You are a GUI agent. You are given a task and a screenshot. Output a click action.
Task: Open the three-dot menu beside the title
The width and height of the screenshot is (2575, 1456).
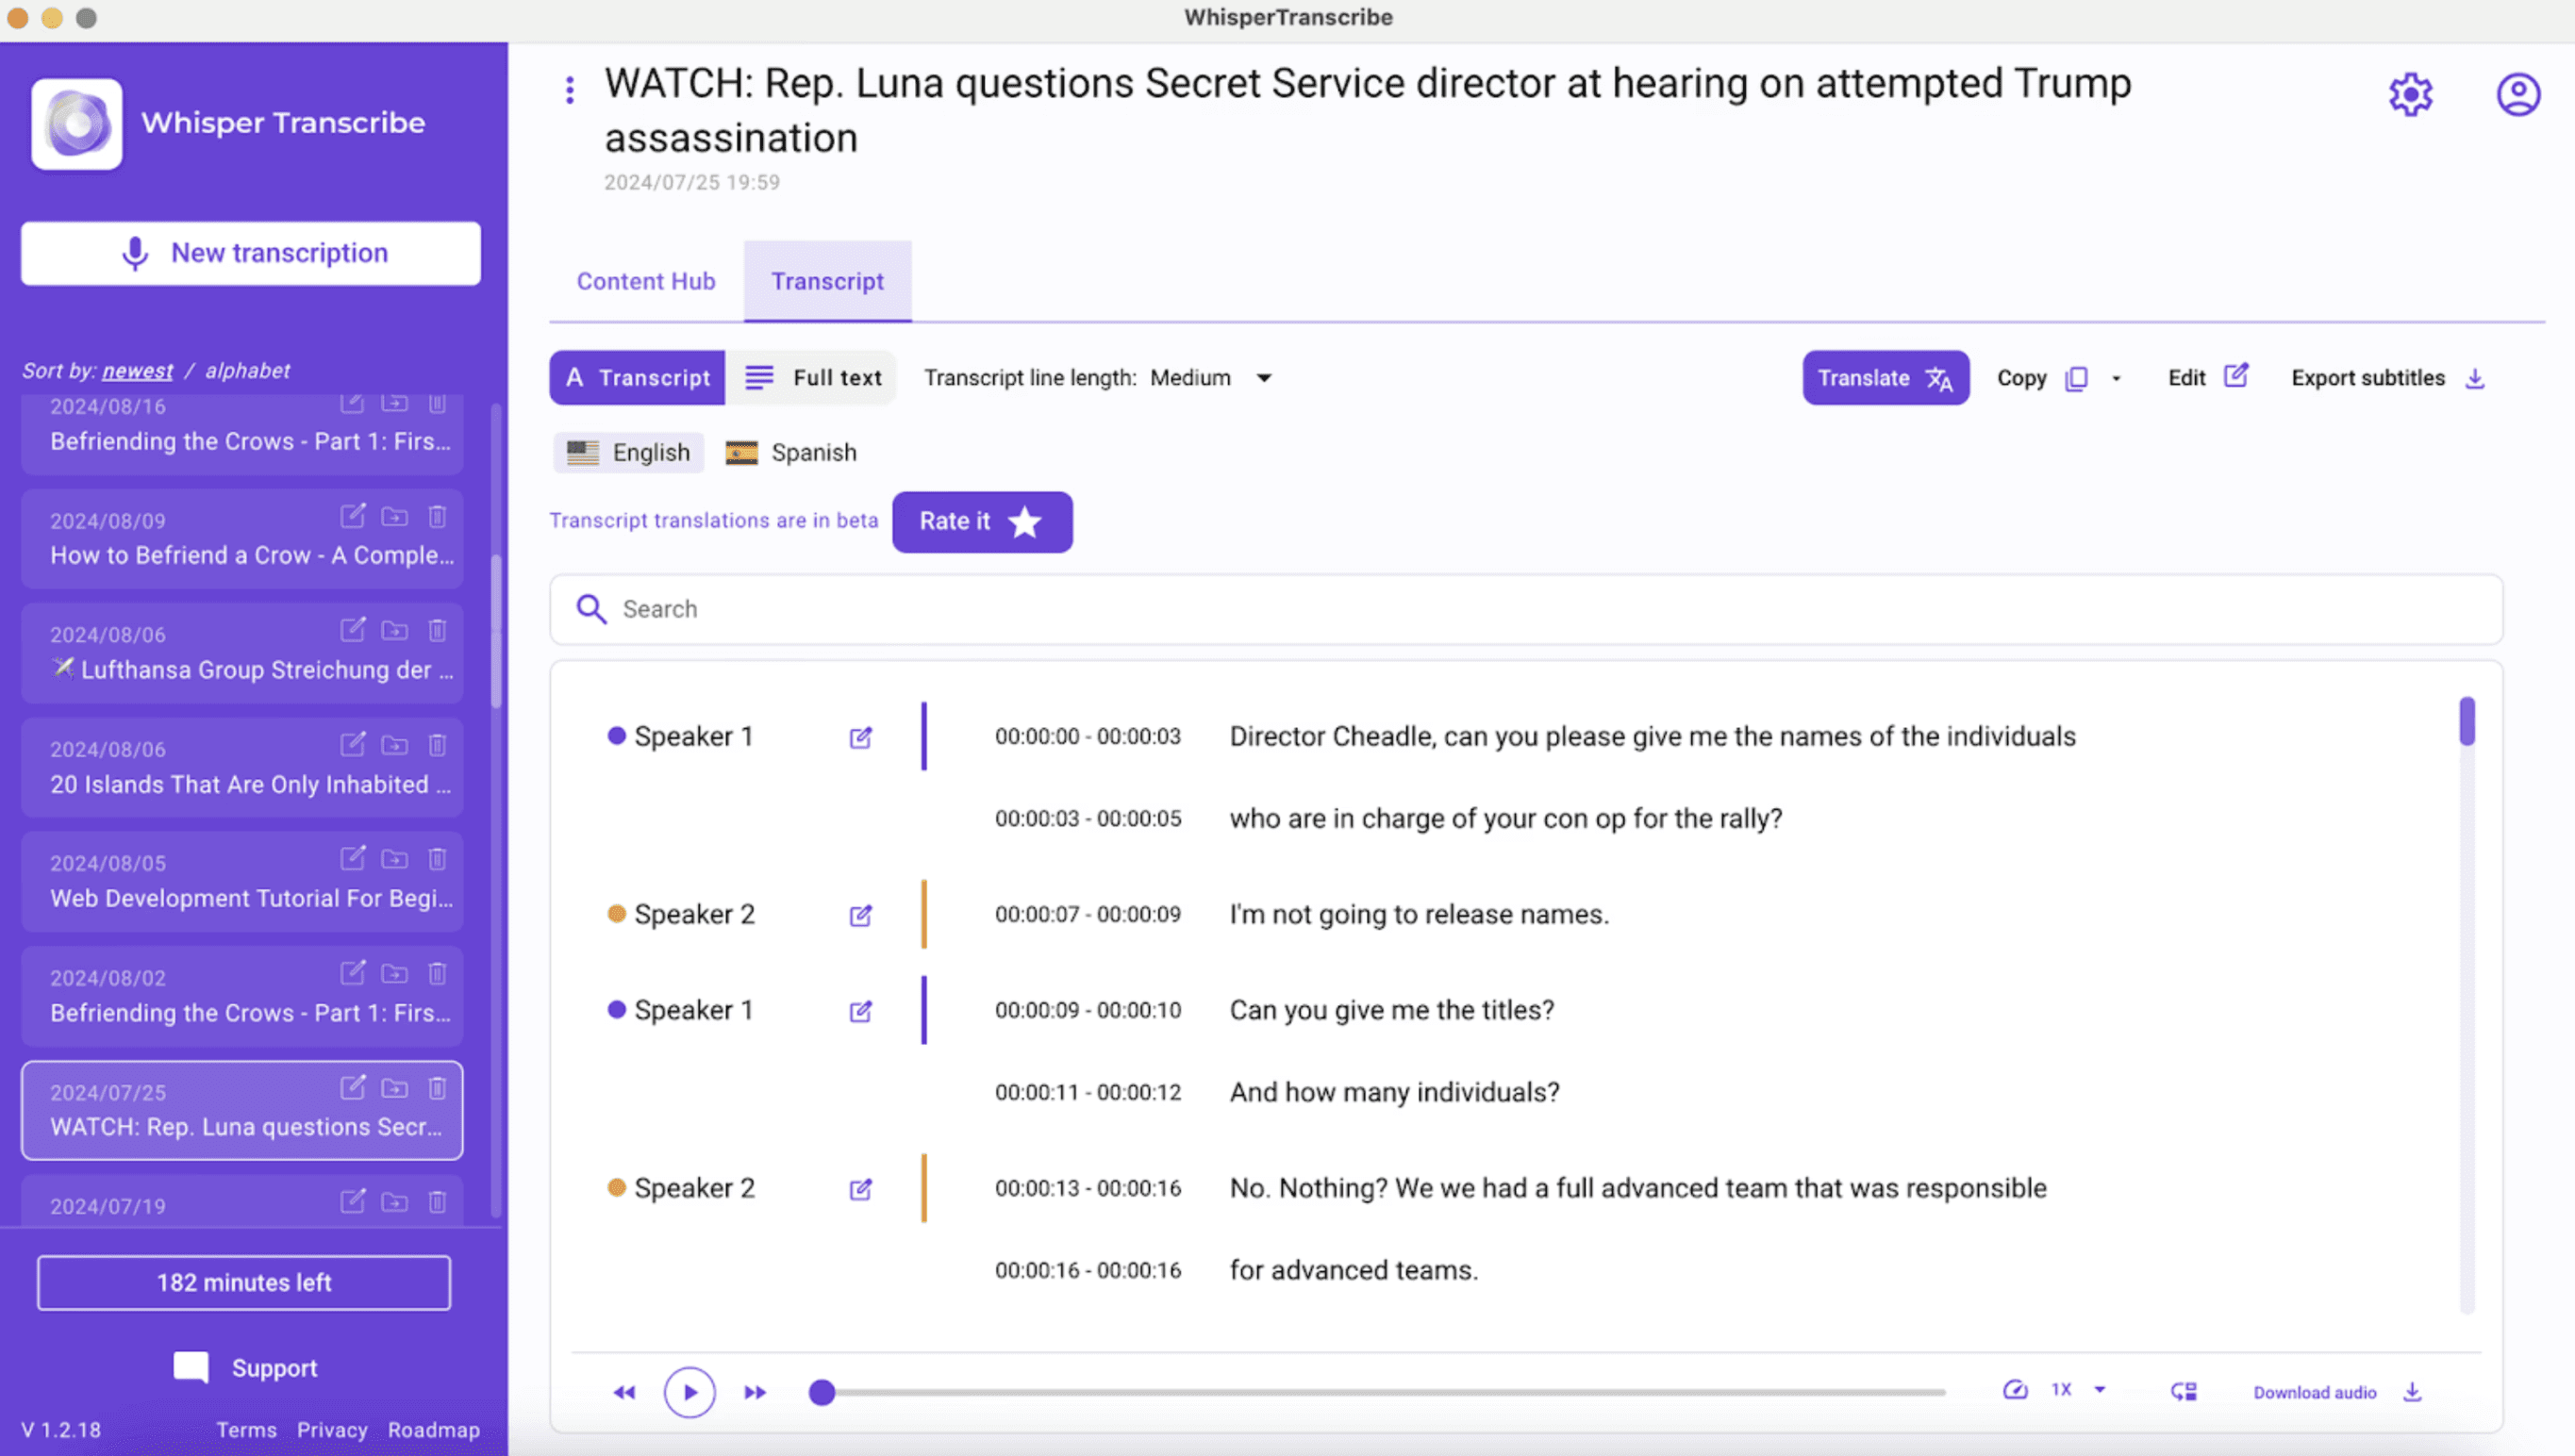[570, 89]
